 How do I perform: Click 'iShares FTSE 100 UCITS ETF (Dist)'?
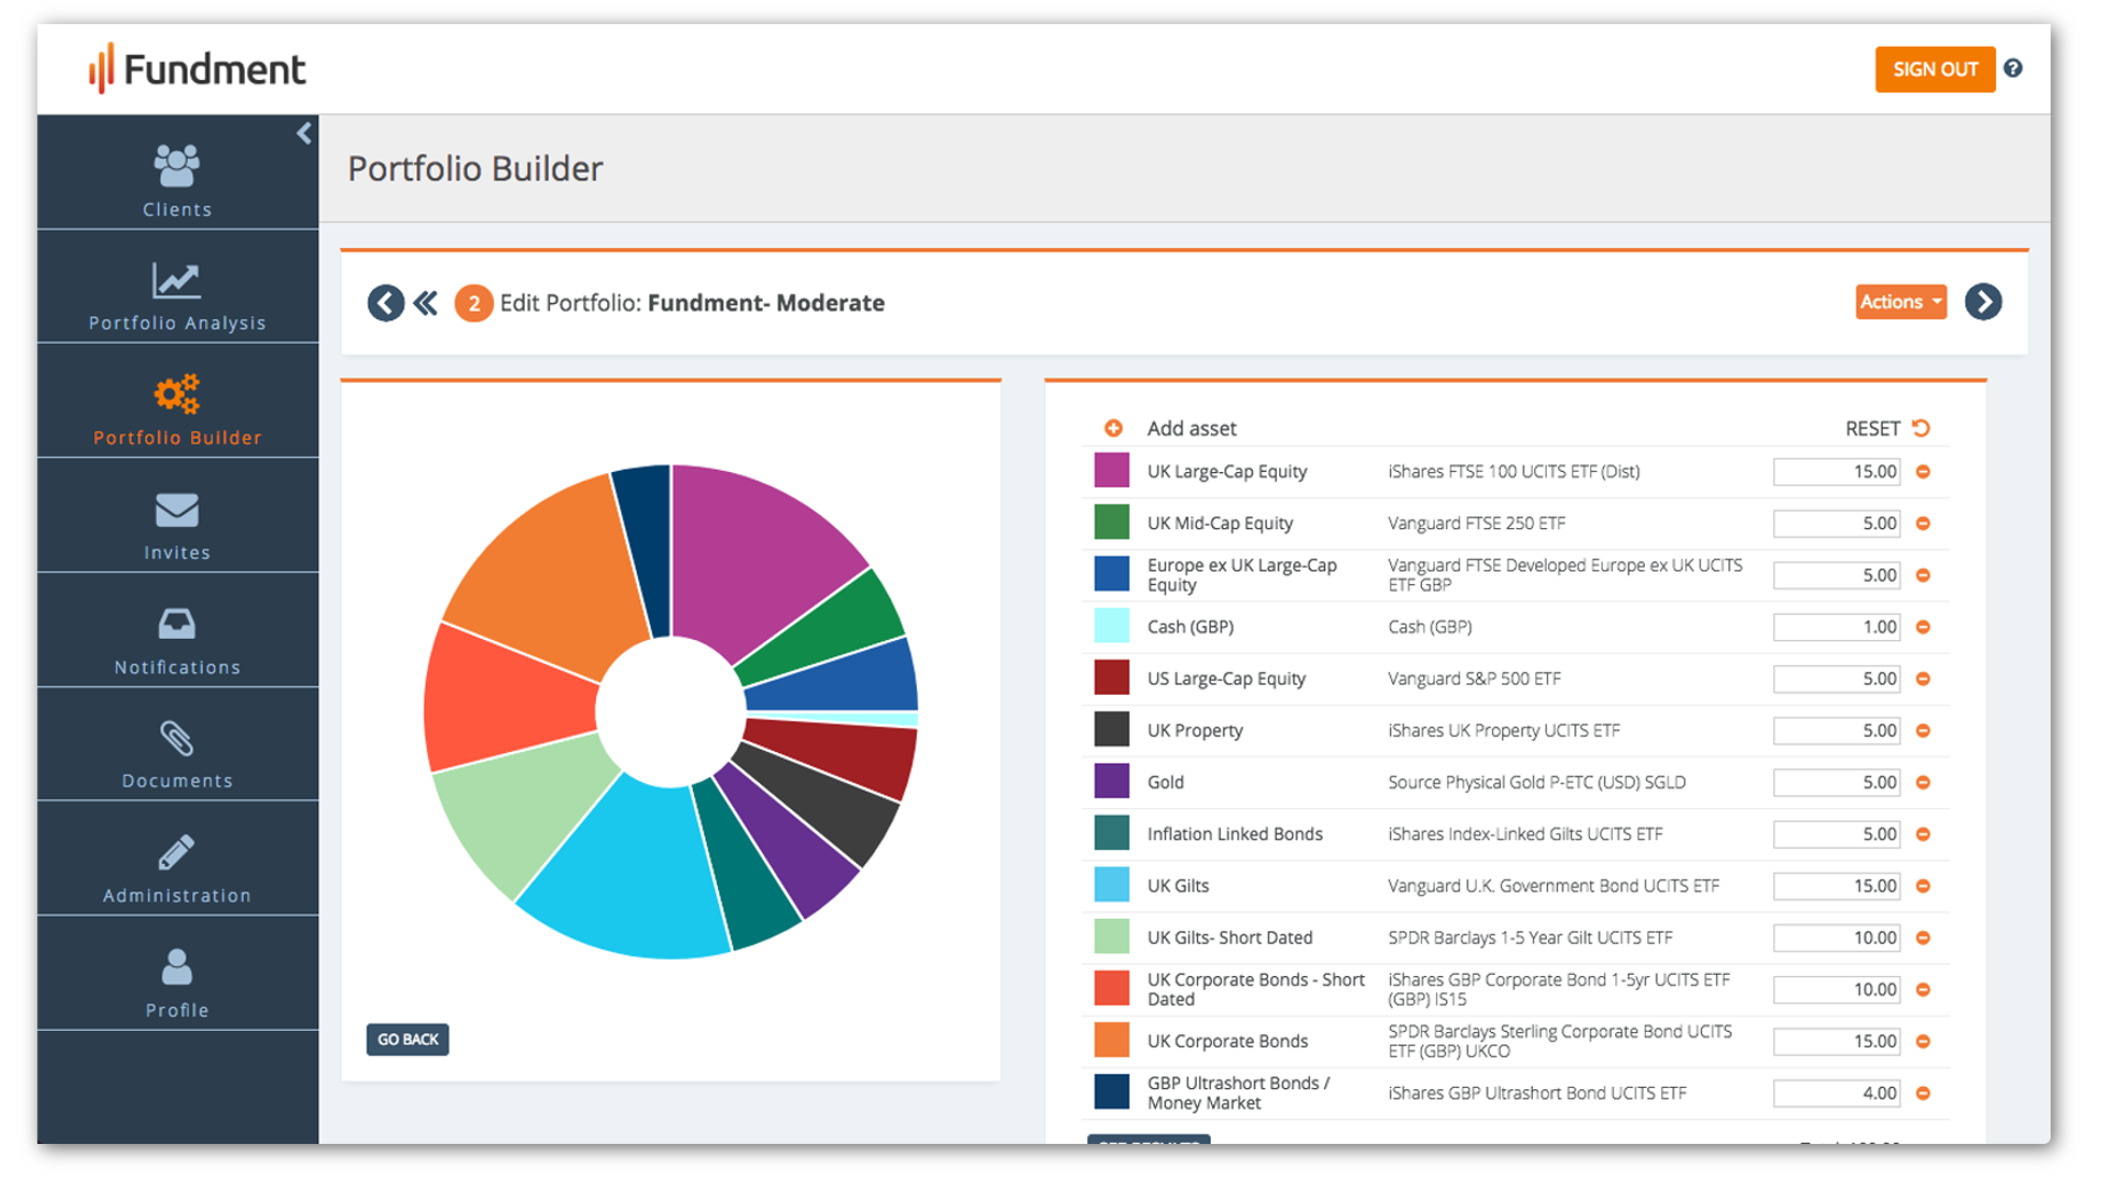point(1514,472)
